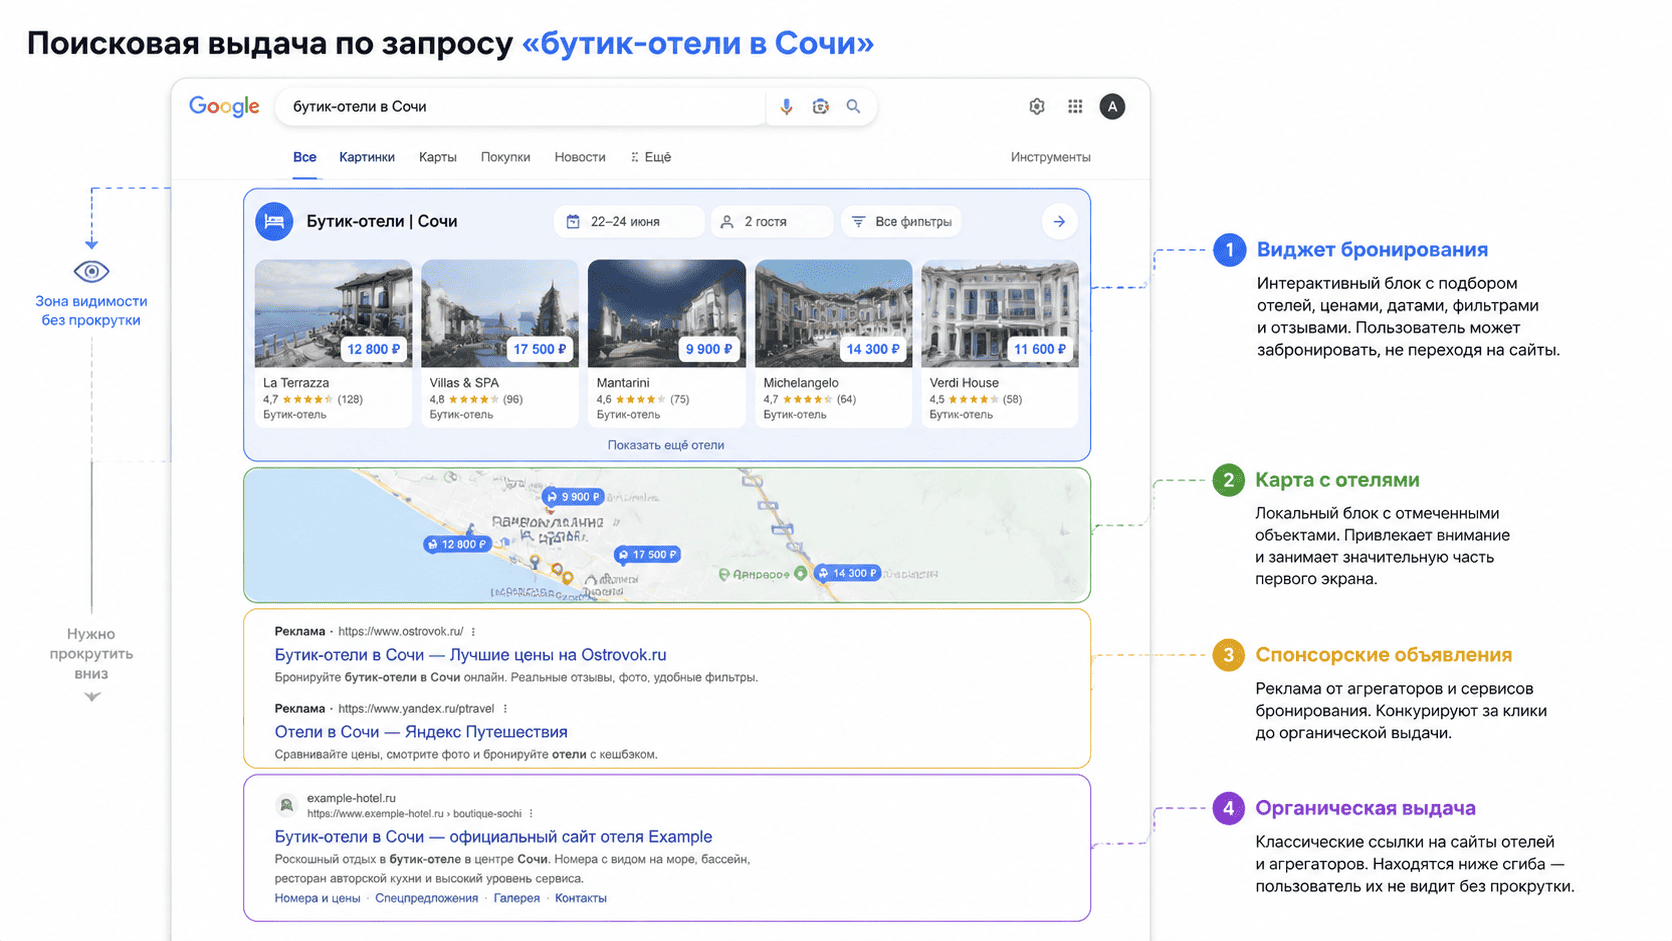Open the Villas & SPA hotel photo
Screen dimensions: 1672x941
[x=500, y=313]
